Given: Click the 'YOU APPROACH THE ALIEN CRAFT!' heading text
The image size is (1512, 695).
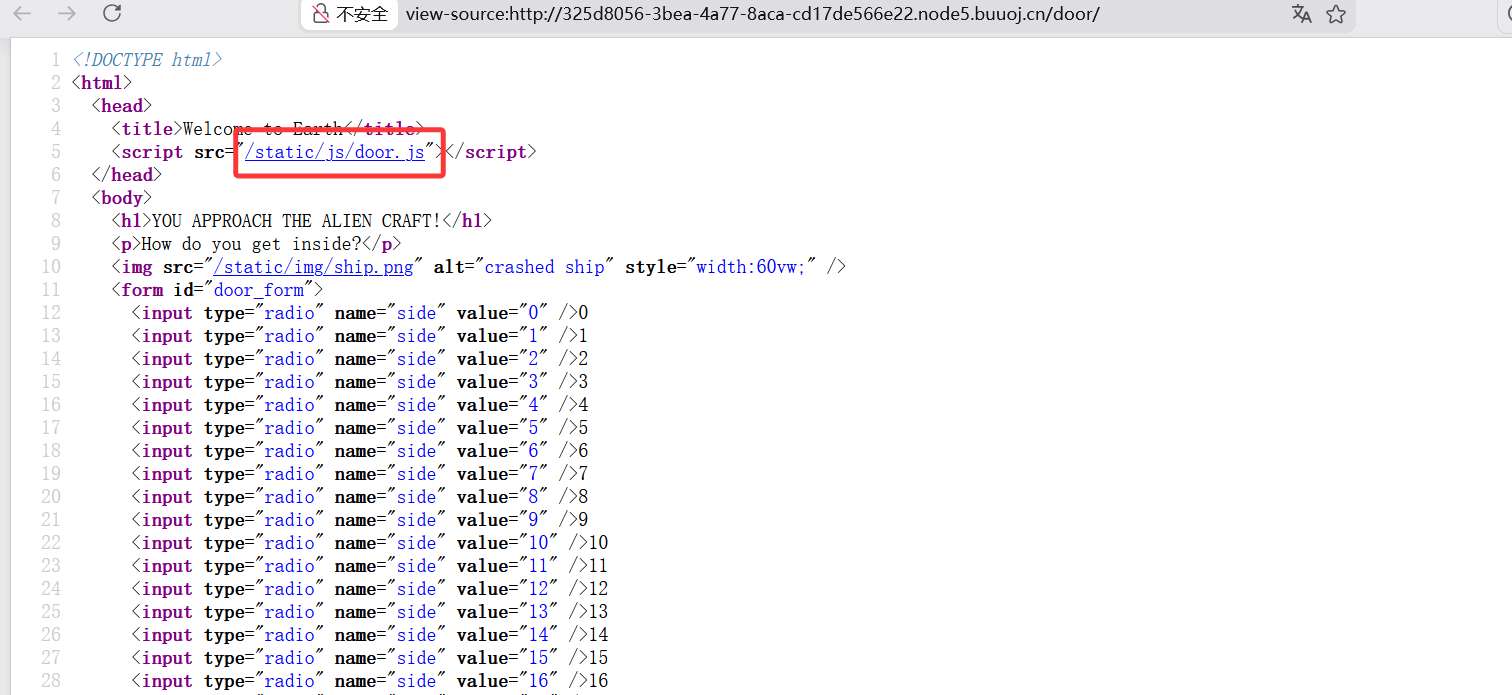Looking at the screenshot, I should [x=296, y=221].
